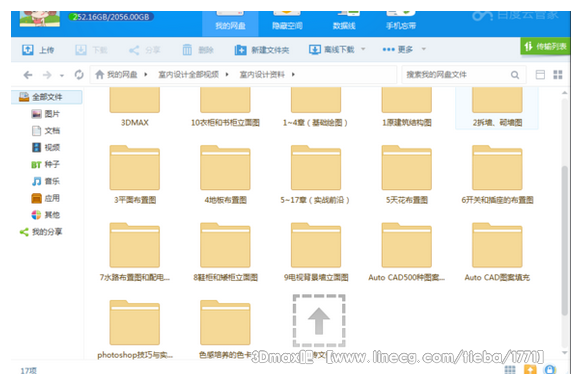Open the 传输列表 transfer list
Screen dimensions: 573x374
(545, 46)
